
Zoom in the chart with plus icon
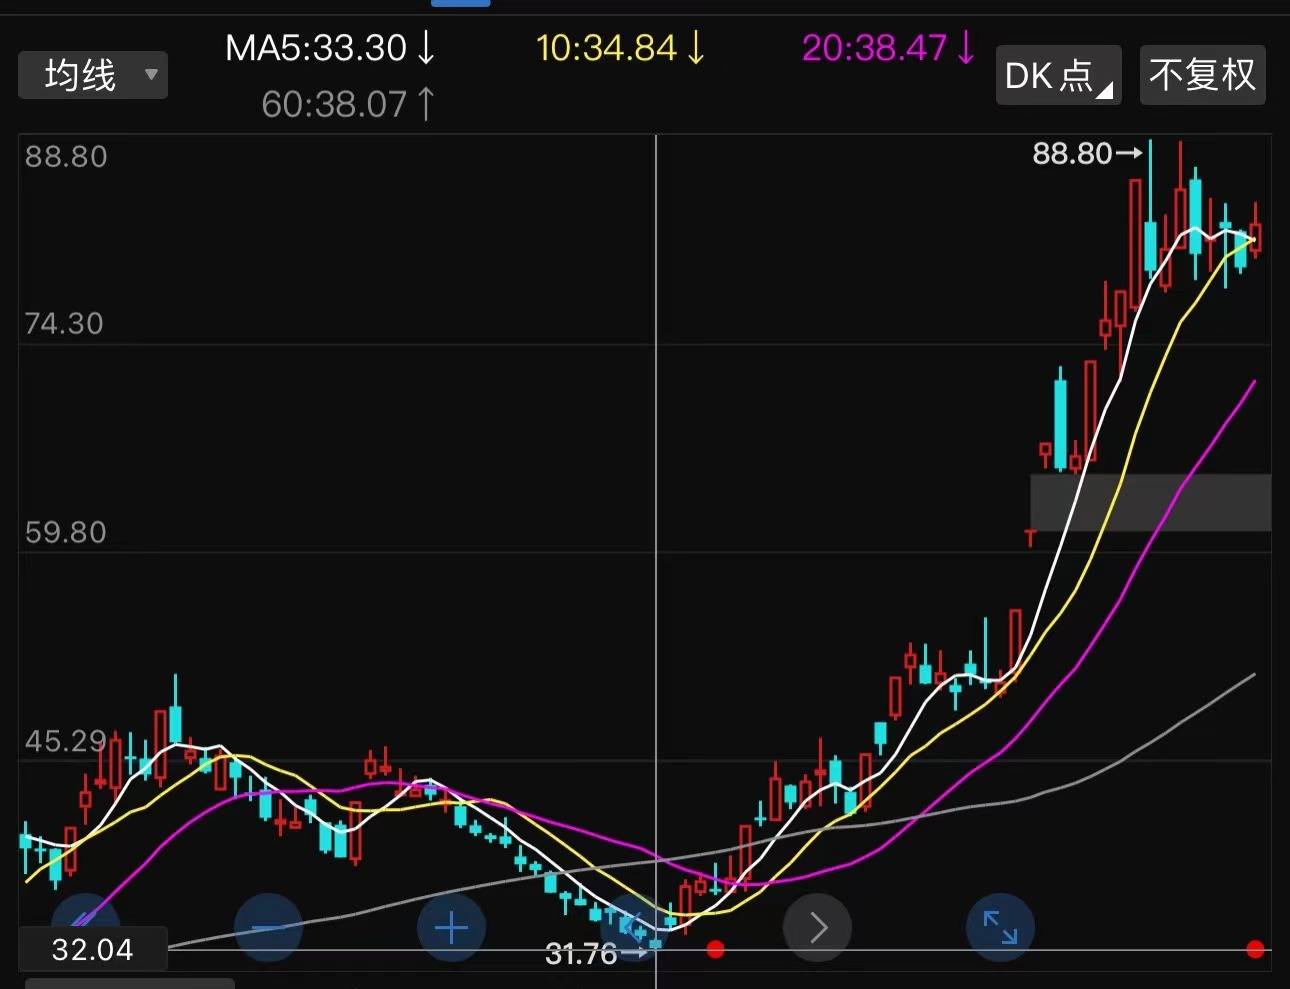point(451,928)
